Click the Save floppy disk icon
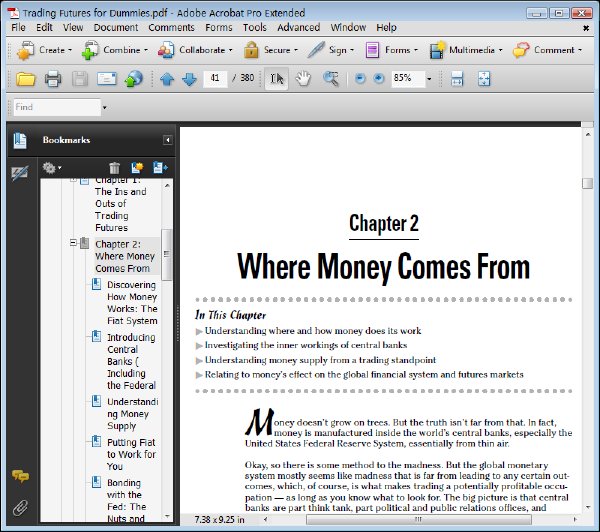The image size is (600, 532). (80, 79)
